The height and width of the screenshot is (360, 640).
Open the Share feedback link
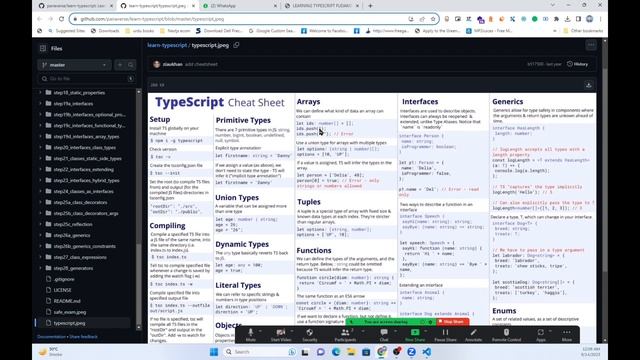click(83, 337)
